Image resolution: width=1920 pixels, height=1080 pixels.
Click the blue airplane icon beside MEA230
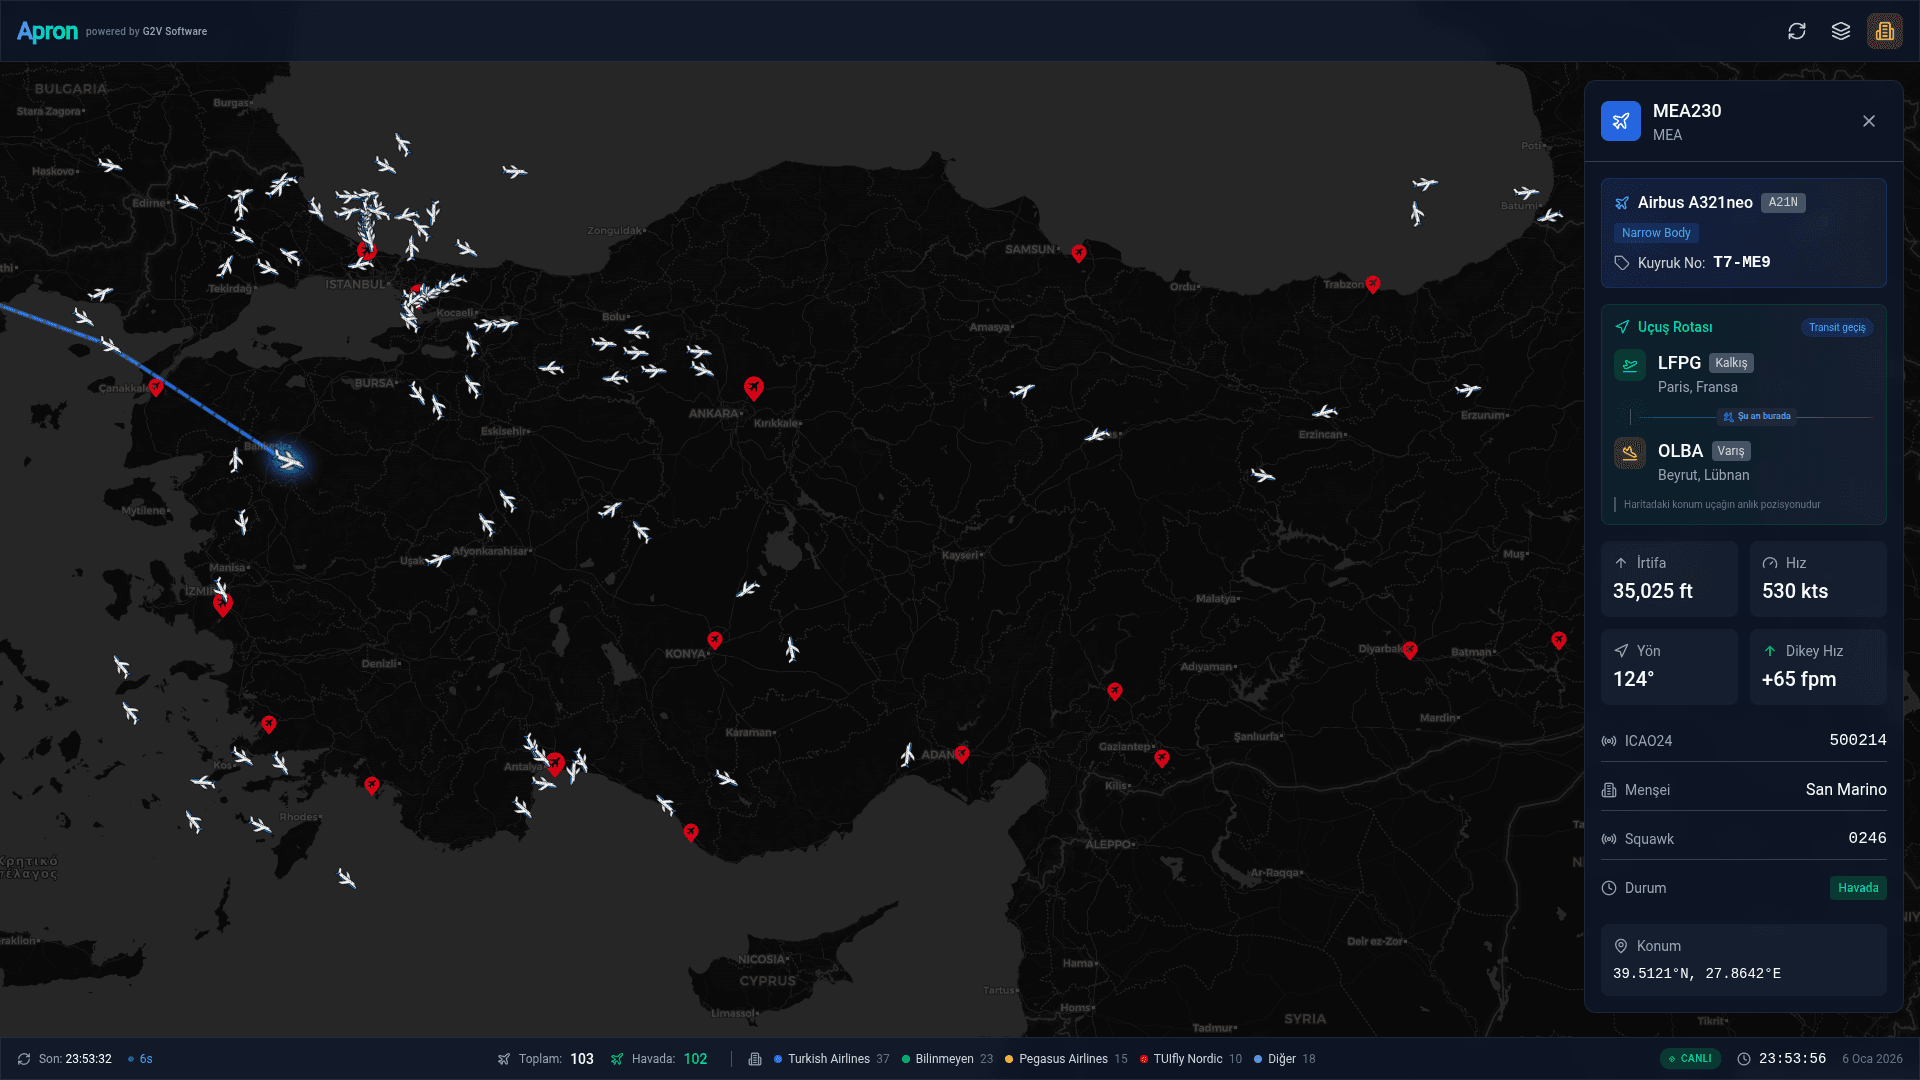[1621, 120]
